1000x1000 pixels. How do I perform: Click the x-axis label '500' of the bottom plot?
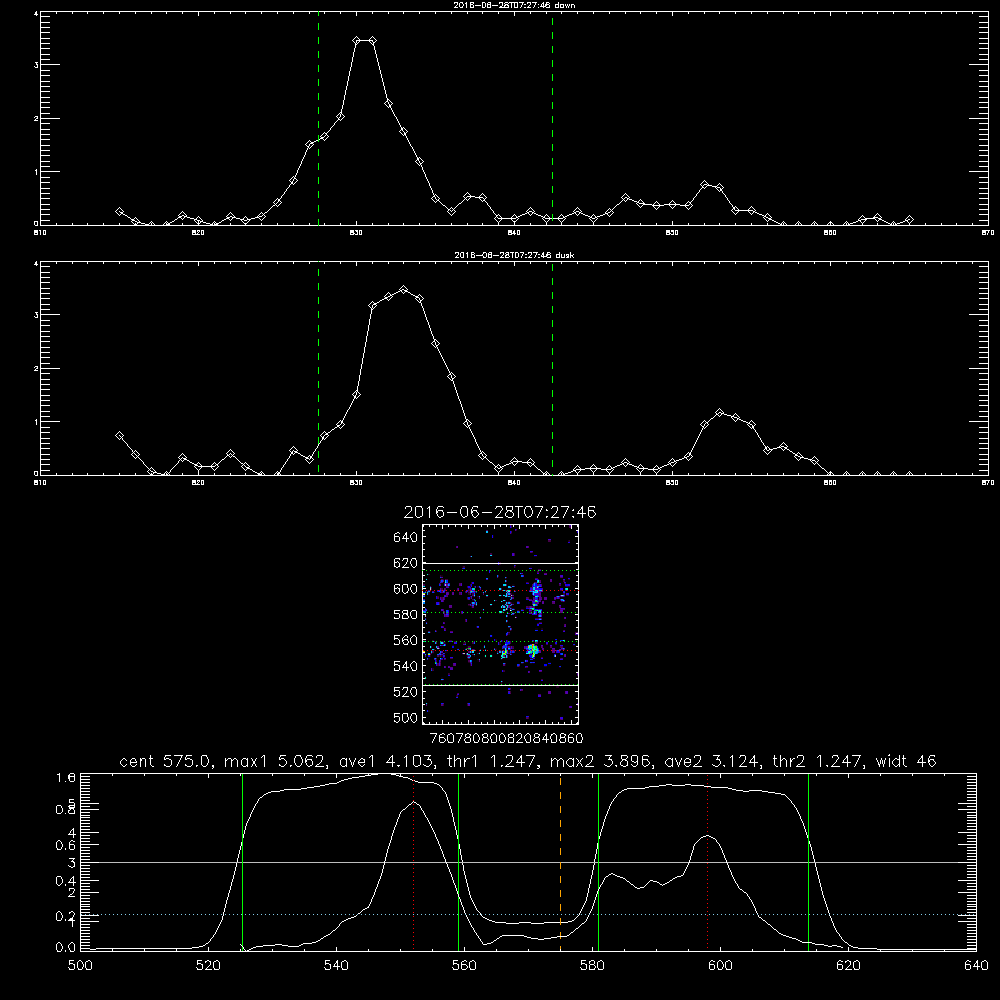coord(80,966)
